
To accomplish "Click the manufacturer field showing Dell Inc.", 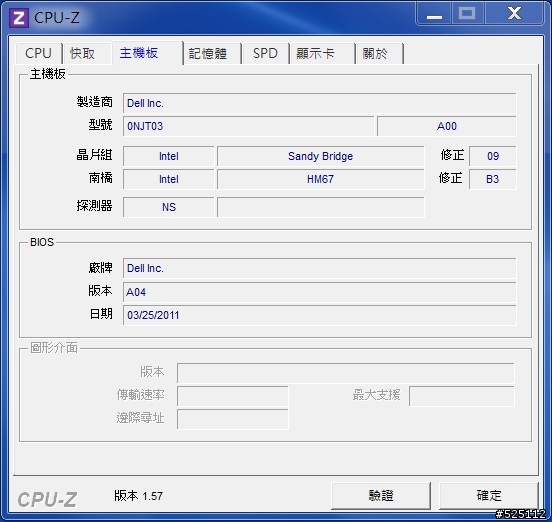I will pyautogui.click(x=320, y=103).
